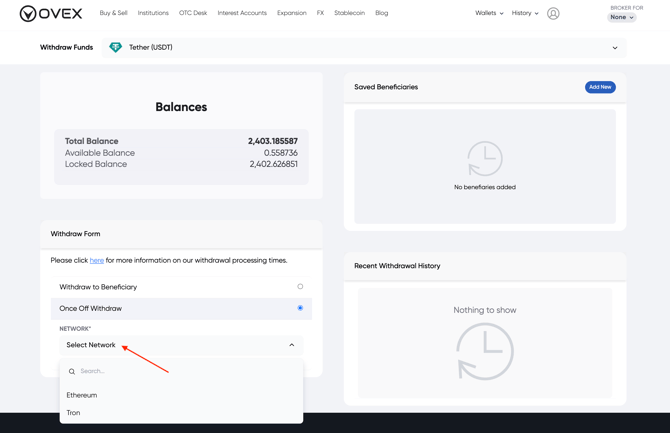The image size is (670, 433).
Task: Follow the 'here' processing times link
Action: point(97,261)
